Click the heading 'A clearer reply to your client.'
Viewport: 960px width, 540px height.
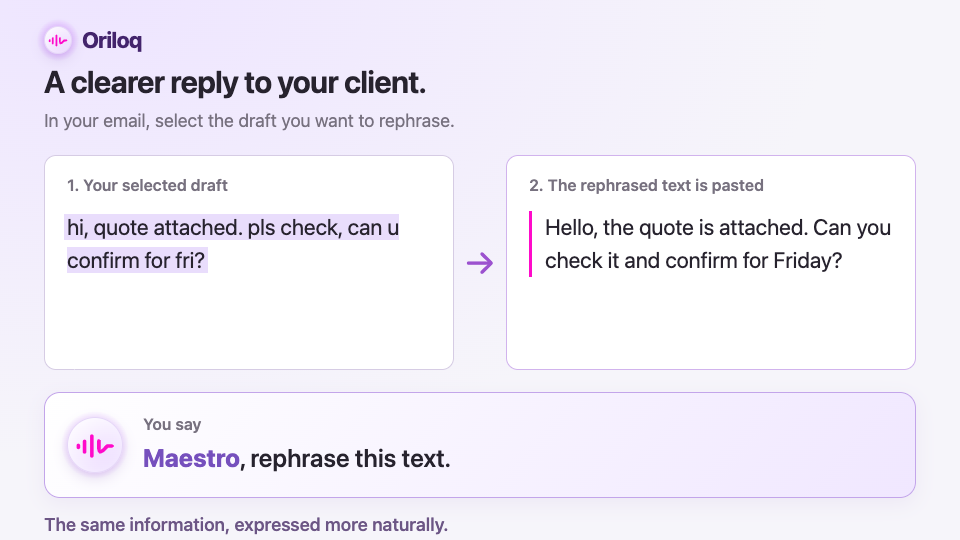(x=234, y=83)
